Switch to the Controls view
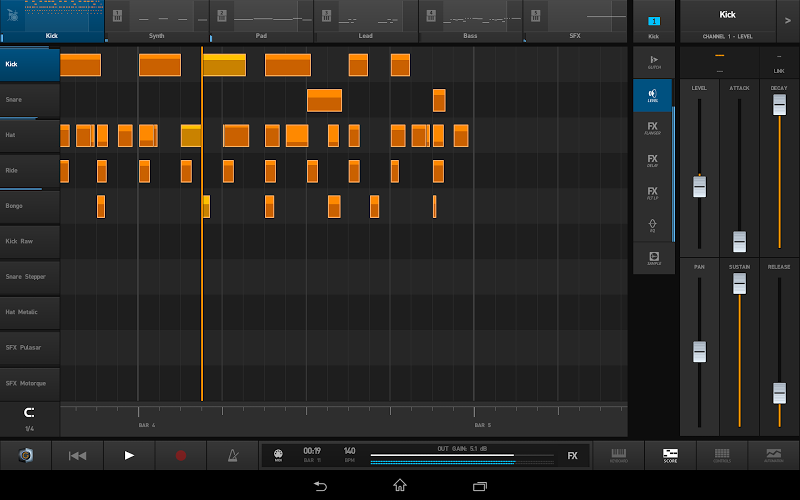This screenshot has height=500, width=800. [722, 455]
